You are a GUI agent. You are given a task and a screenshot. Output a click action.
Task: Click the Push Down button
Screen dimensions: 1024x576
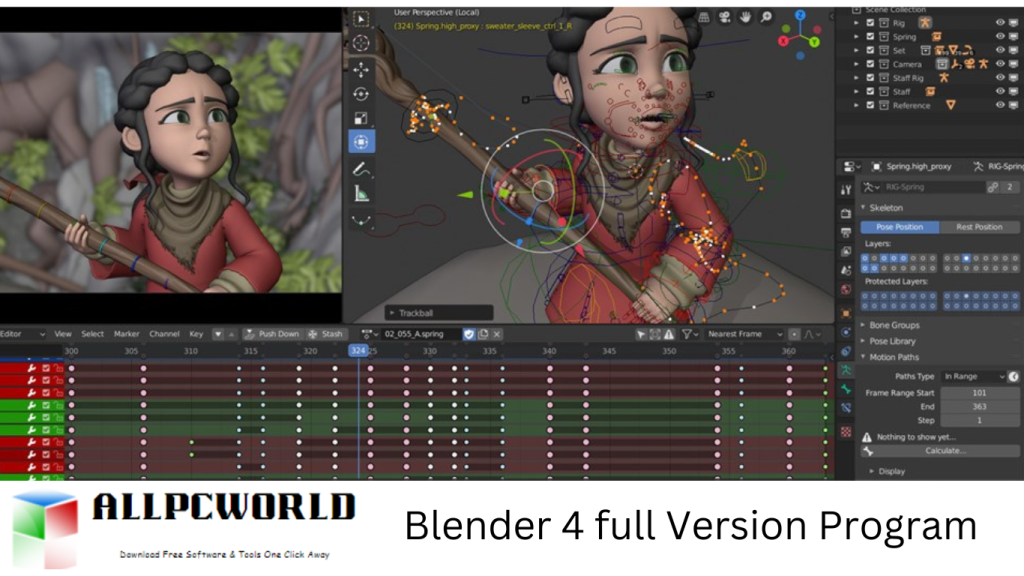[x=272, y=334]
